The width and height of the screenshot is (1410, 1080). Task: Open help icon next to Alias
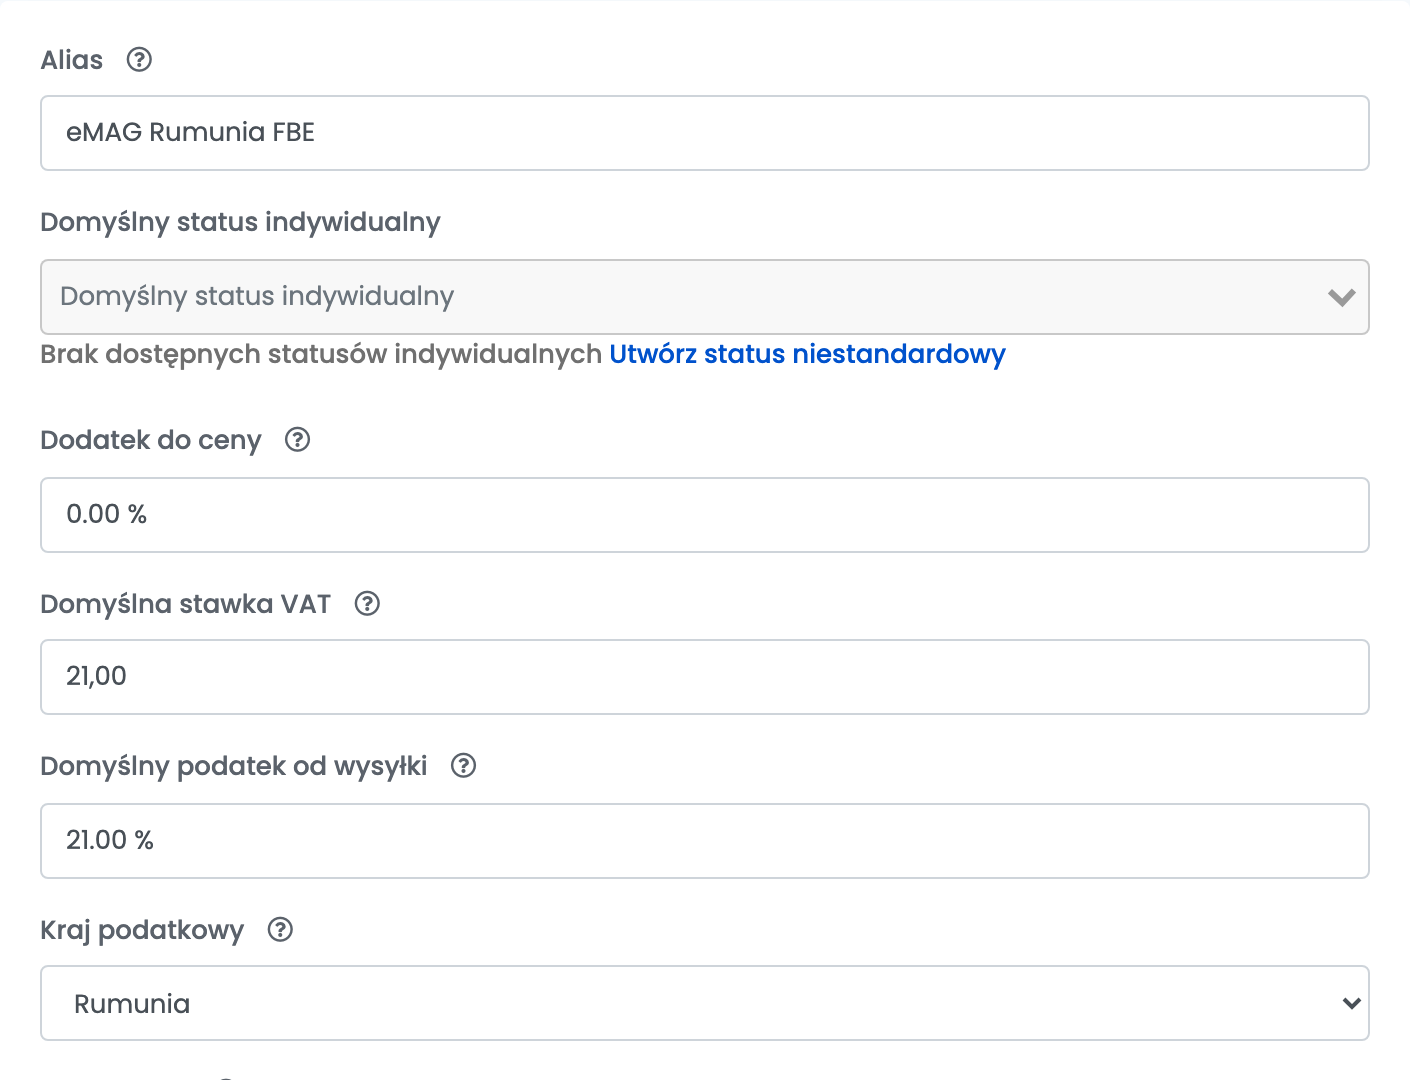pos(139,60)
